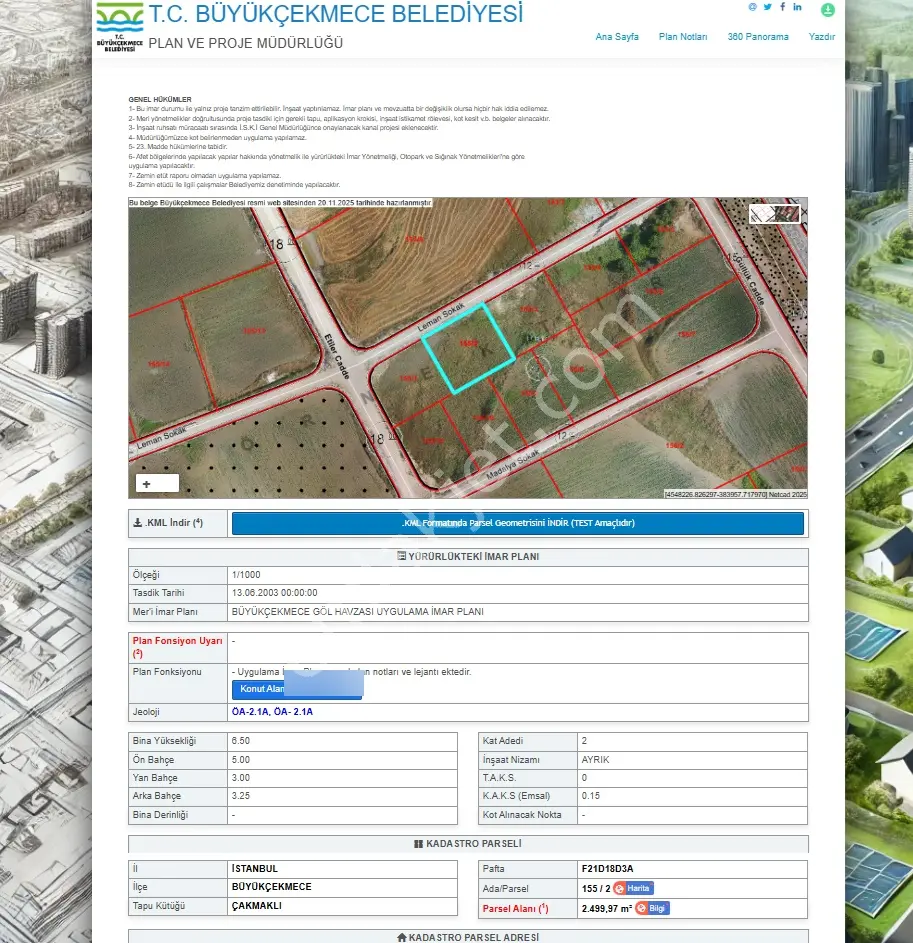
Task: Click the T.A.K.S. label
Action: pyautogui.click(x=499, y=778)
